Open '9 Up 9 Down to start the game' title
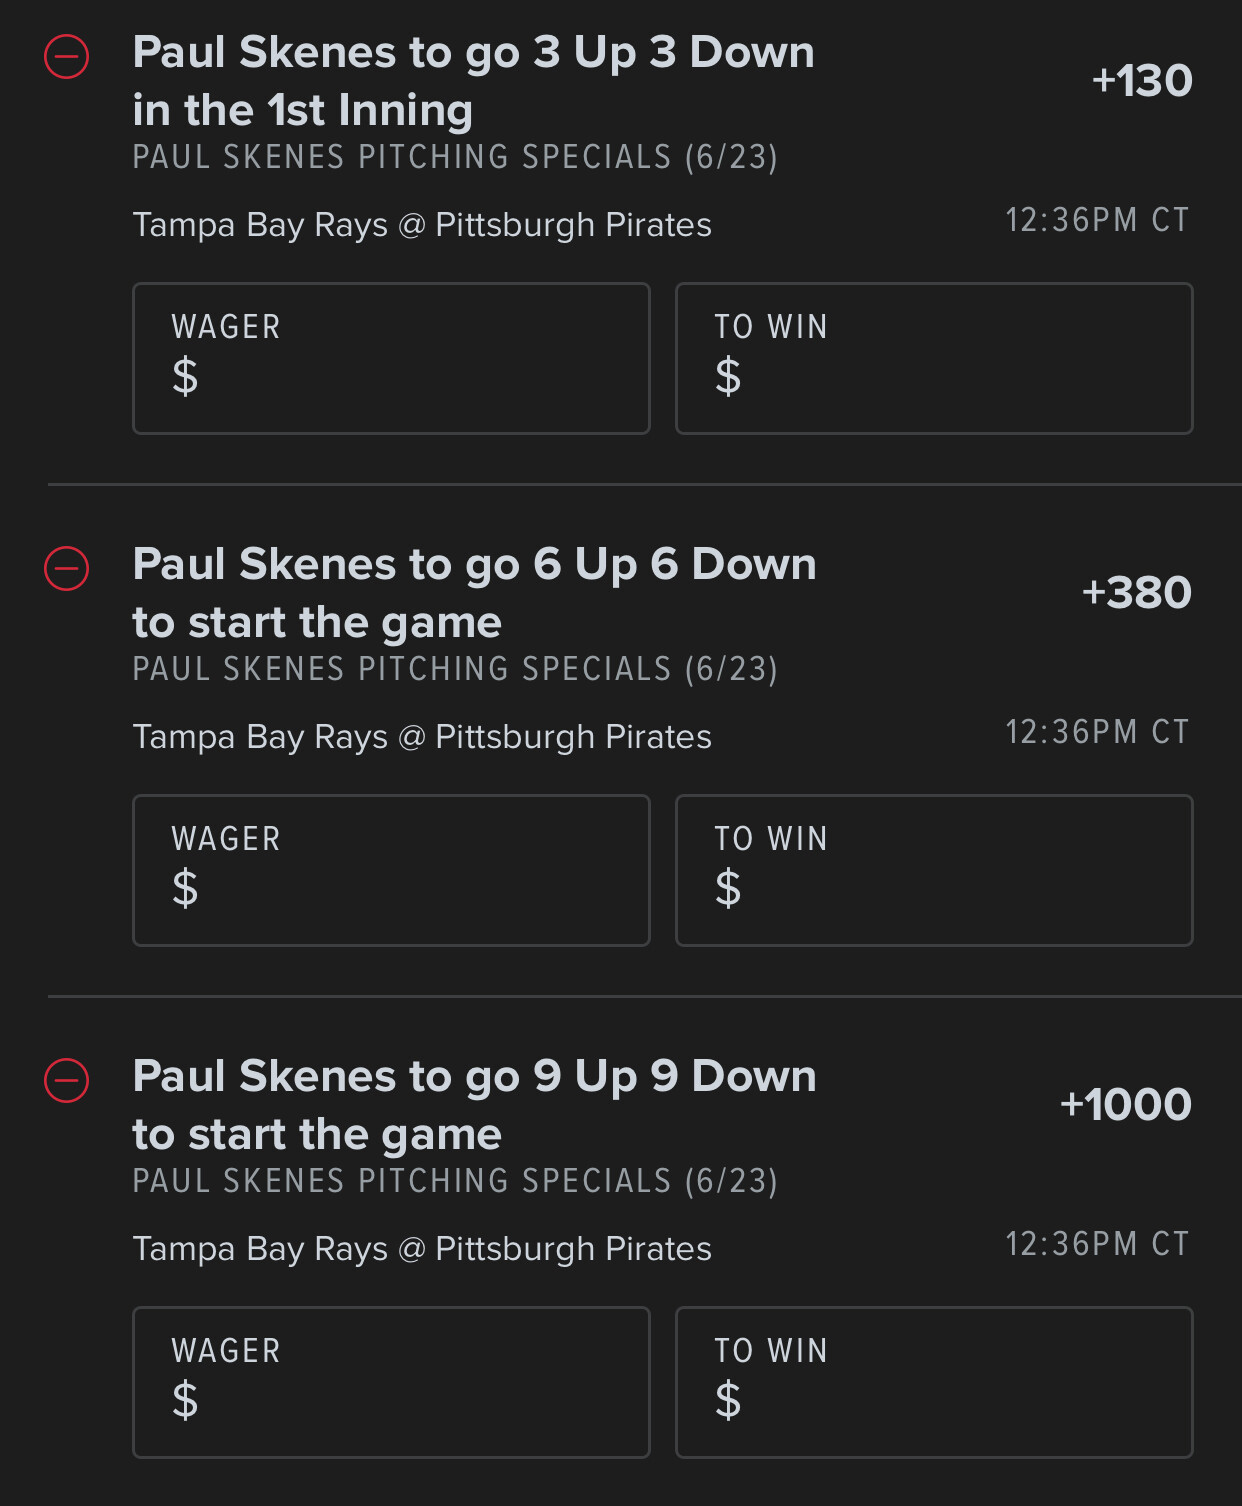Image resolution: width=1242 pixels, height=1506 pixels. (474, 1105)
